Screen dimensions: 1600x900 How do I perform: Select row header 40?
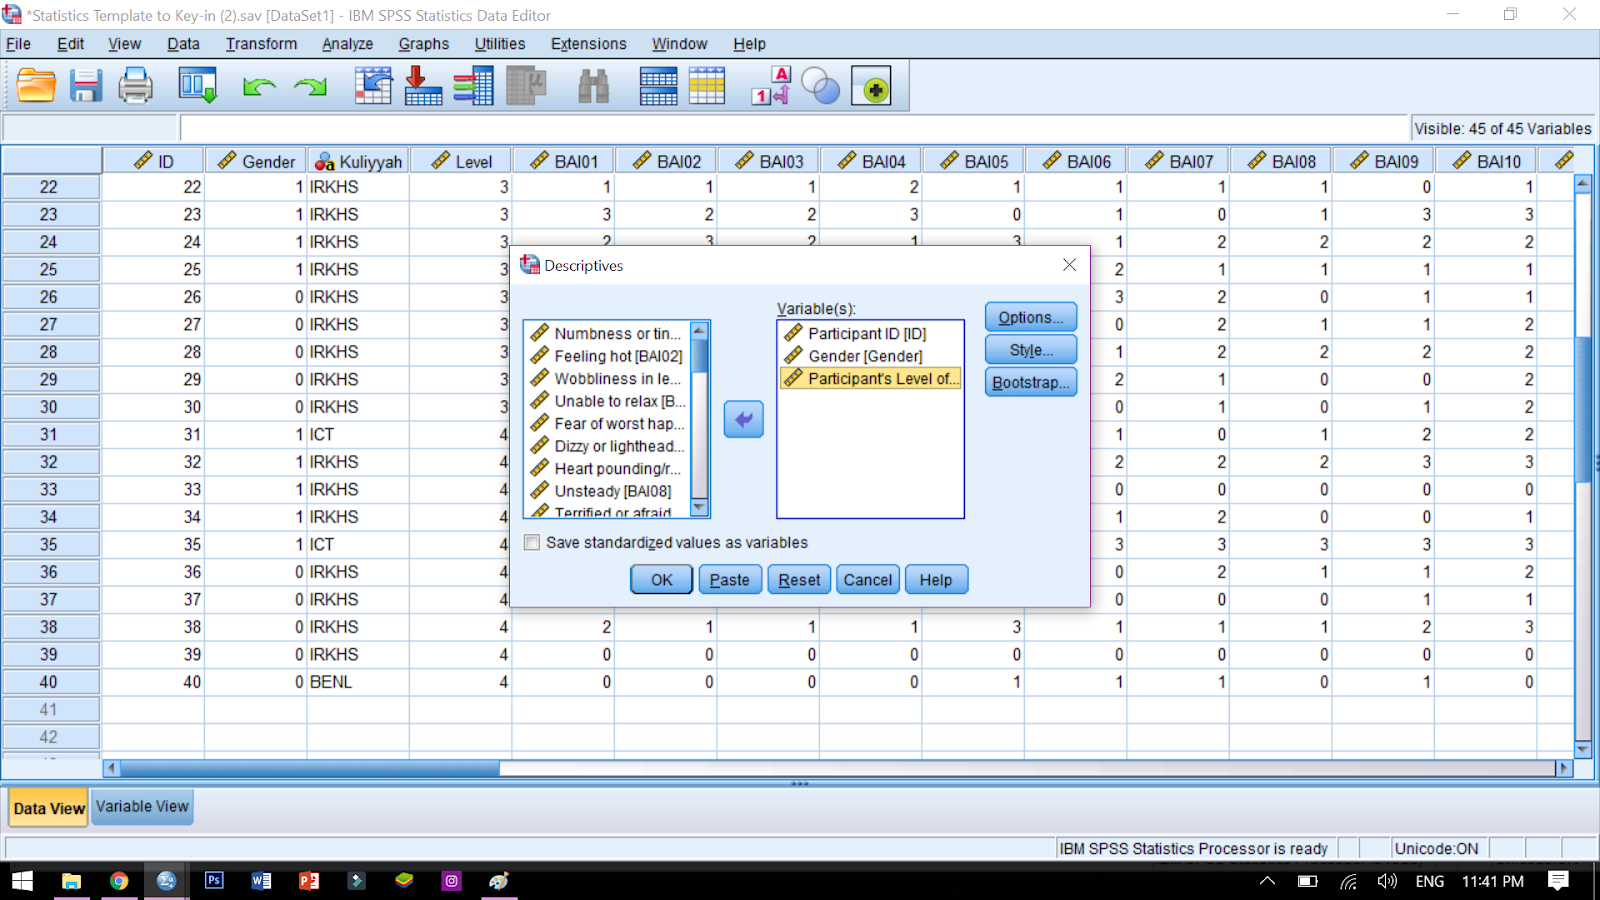coord(50,682)
